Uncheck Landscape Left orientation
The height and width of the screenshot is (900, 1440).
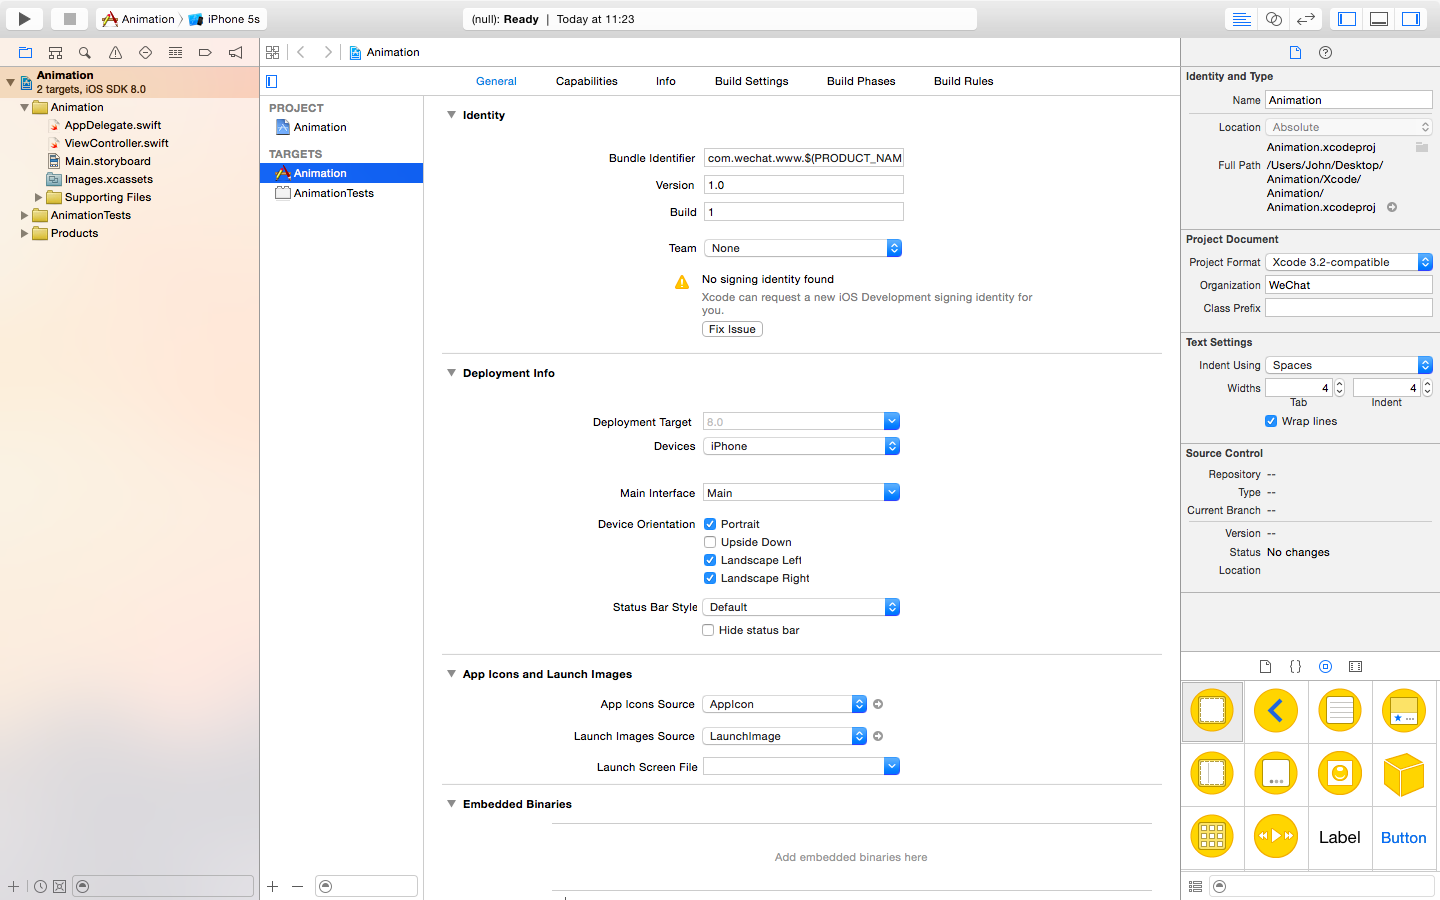pos(709,560)
